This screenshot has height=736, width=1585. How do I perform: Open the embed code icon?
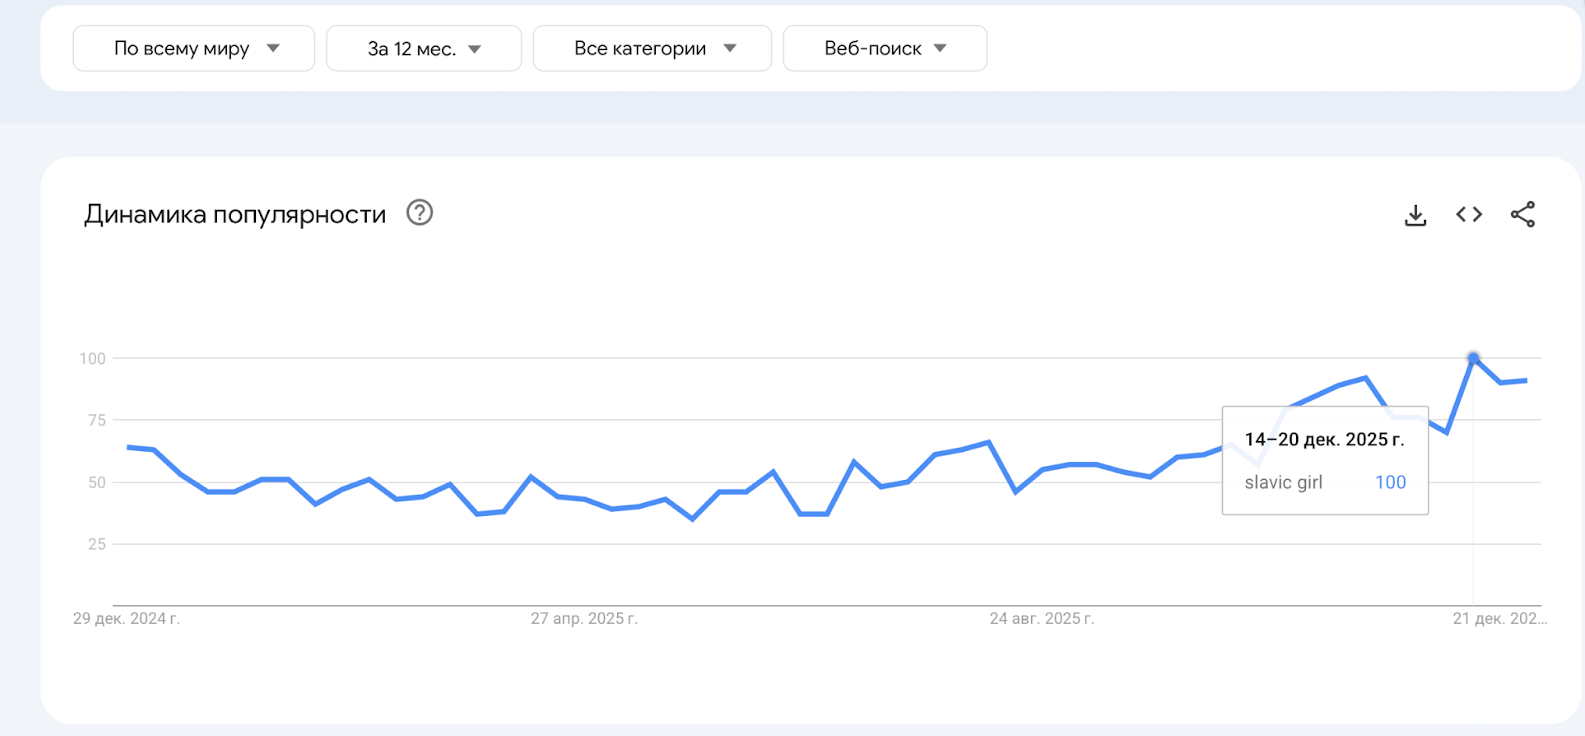point(1469,214)
